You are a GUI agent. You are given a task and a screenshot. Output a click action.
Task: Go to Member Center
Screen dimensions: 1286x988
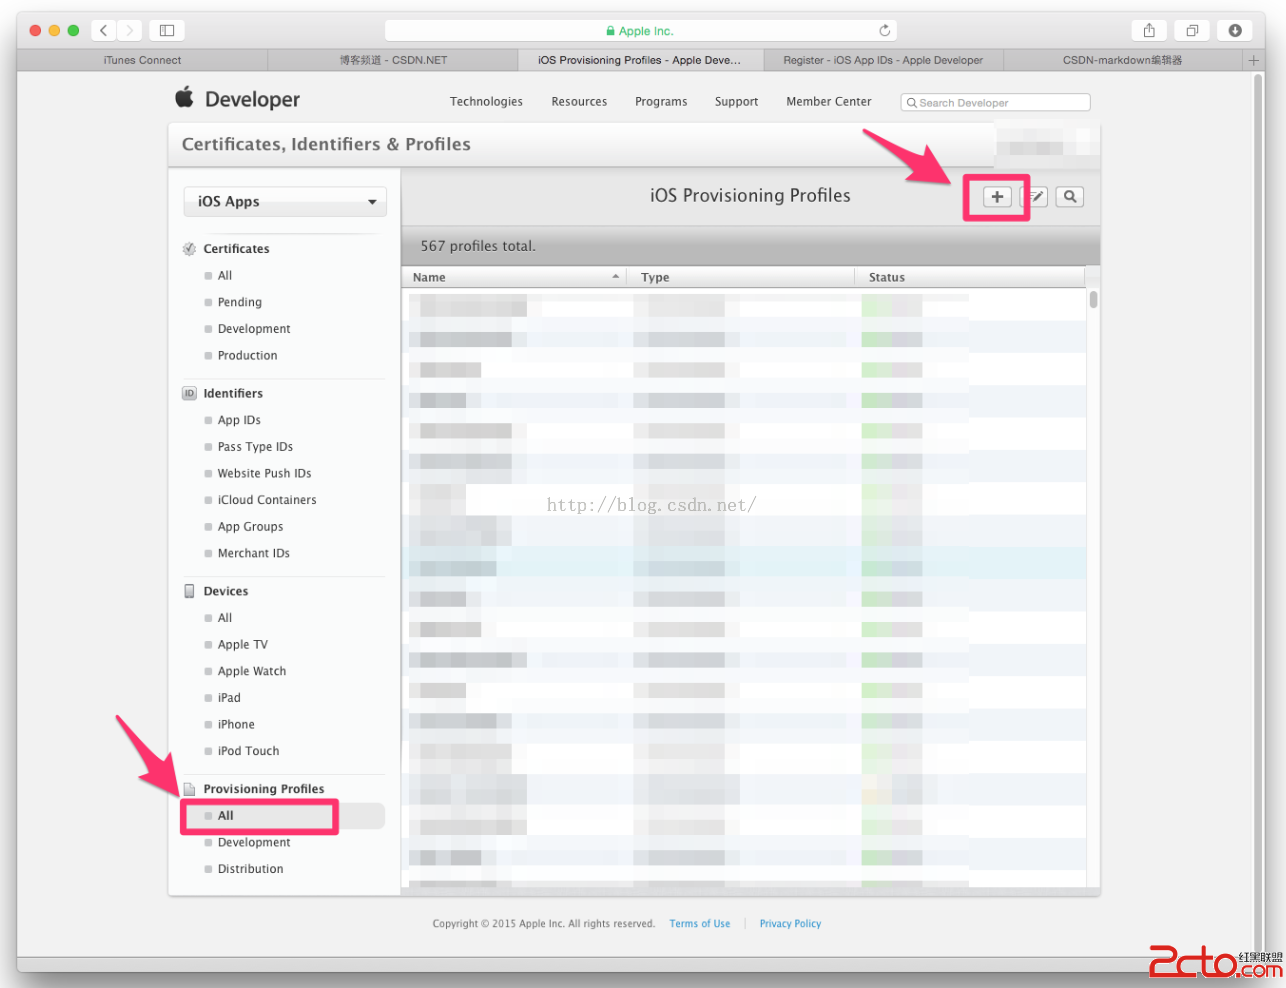coord(829,102)
